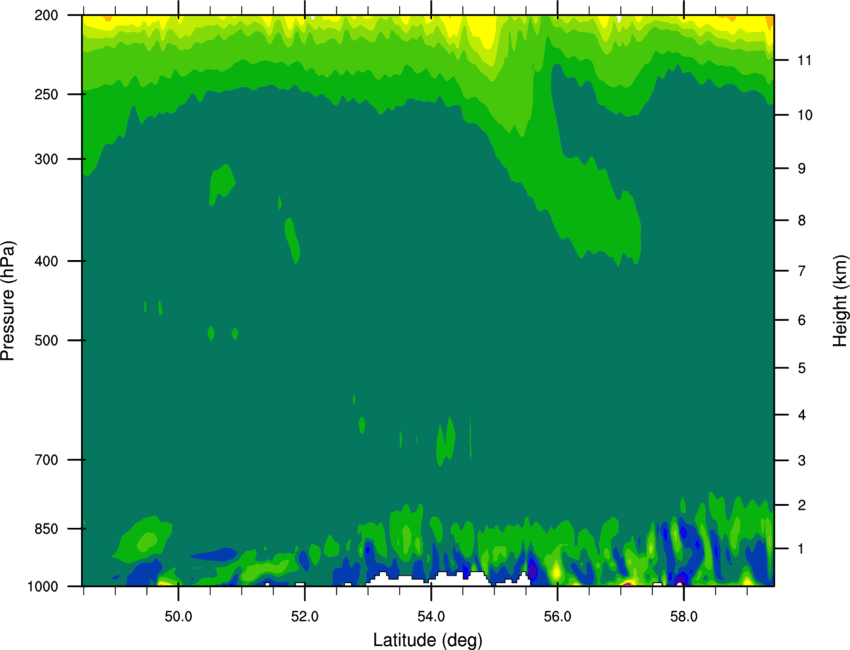Select the 1000 pressure tick label
This screenshot has width=850, height=650.
pos(43,587)
